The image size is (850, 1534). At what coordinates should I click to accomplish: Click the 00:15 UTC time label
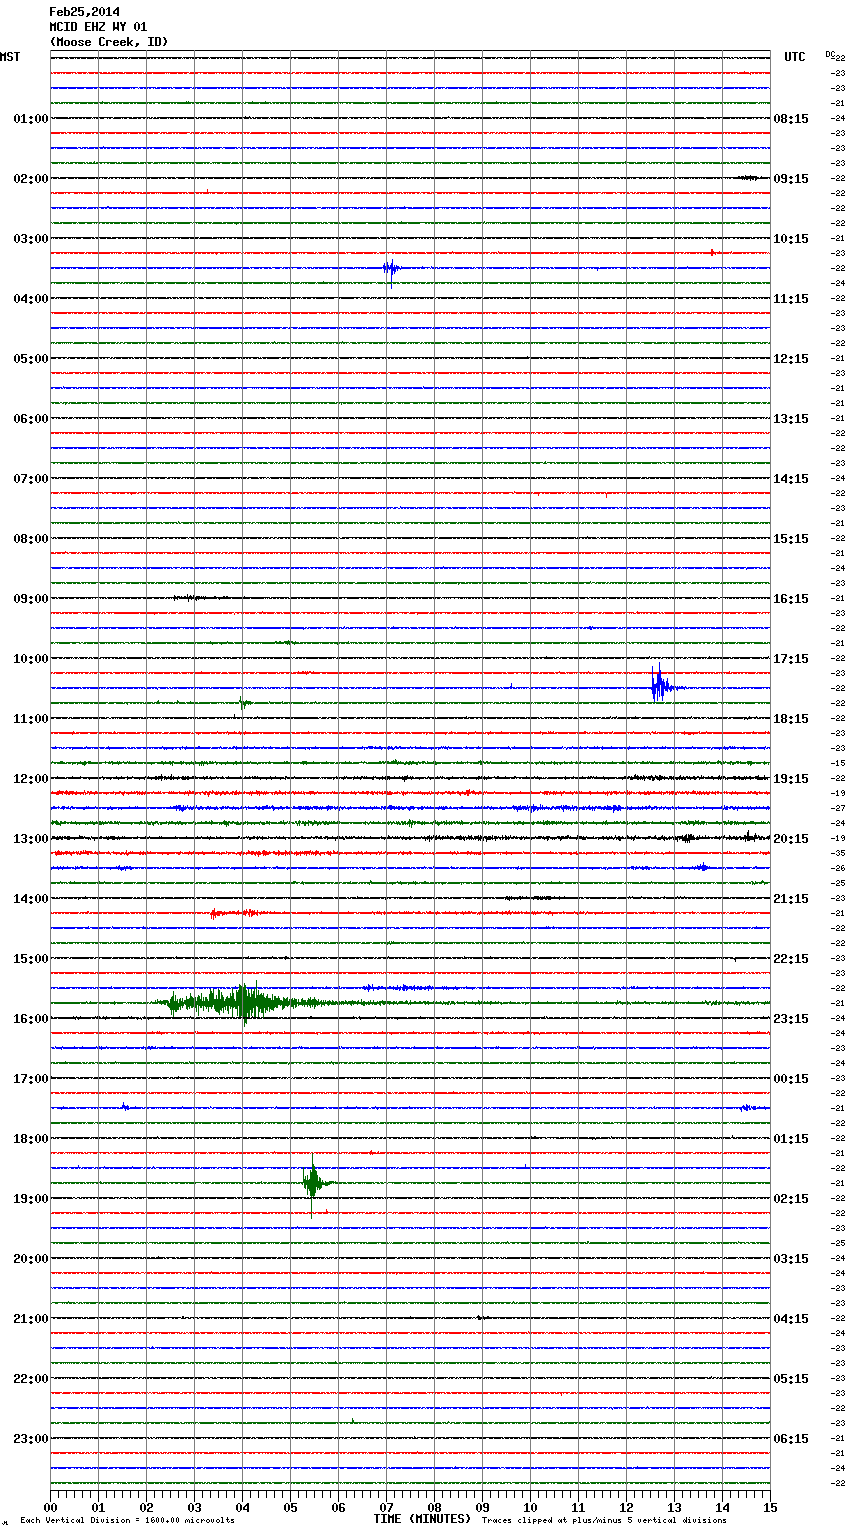tap(791, 1079)
